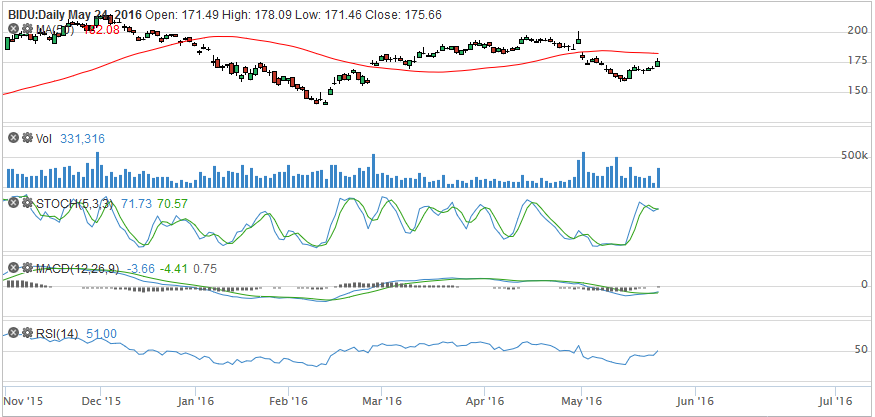This screenshot has width=875, height=417.
Task: Click the Mar '16 date axis label
Action: coord(382,401)
